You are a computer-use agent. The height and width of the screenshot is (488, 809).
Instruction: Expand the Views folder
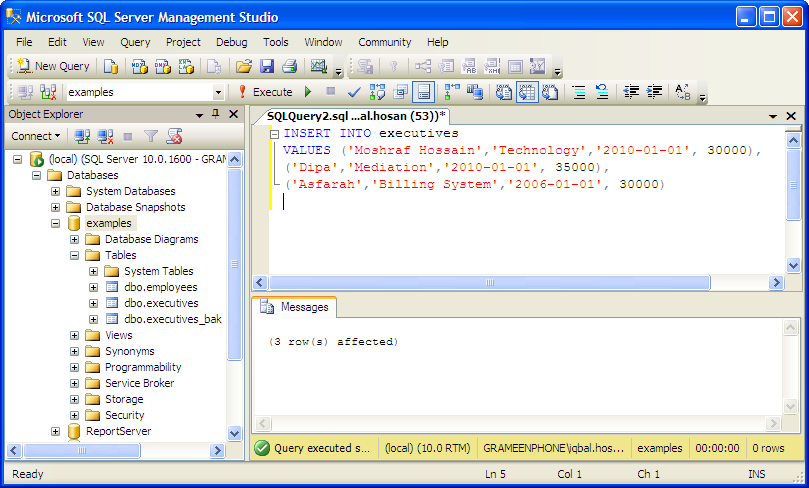(x=74, y=335)
